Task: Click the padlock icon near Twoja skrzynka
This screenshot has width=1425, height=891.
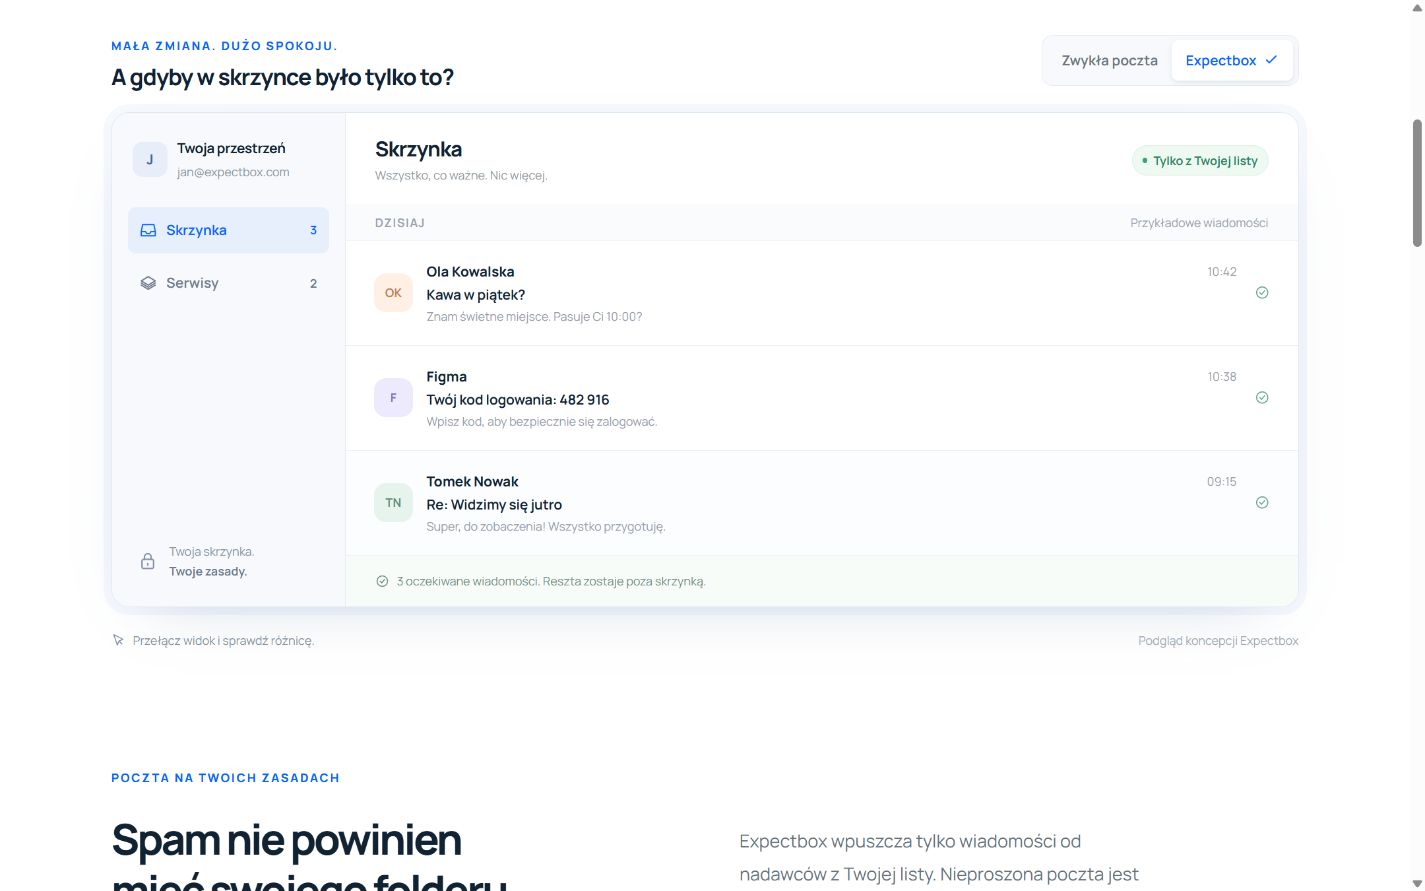Action: [148, 561]
